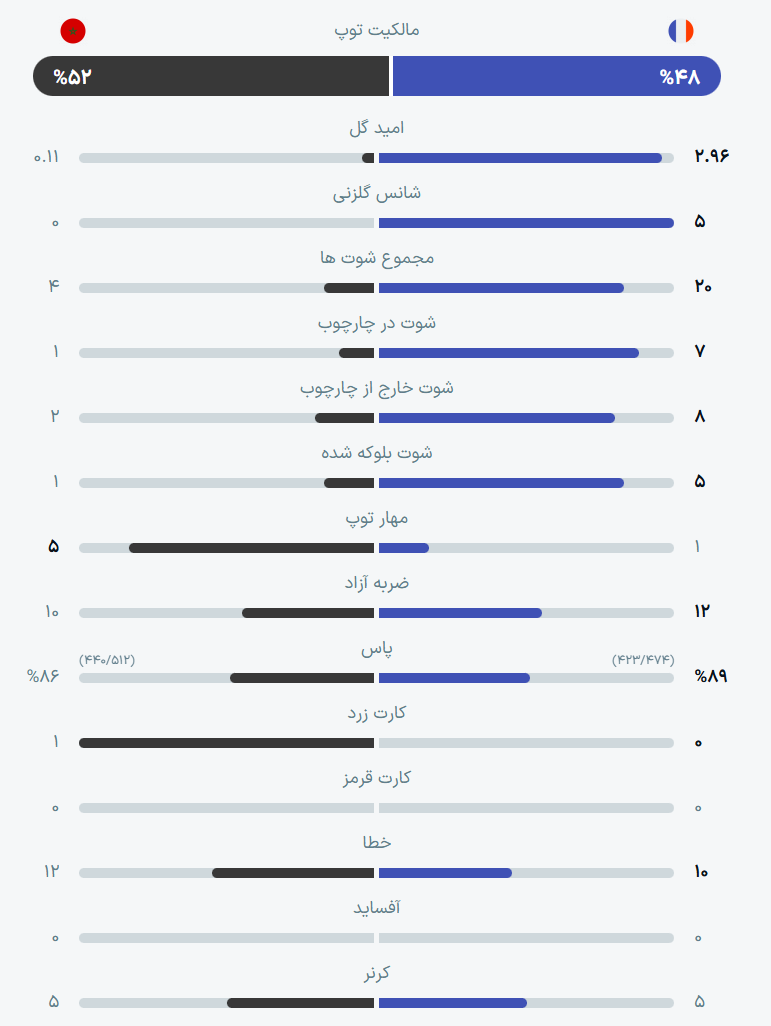771x1026 pixels.
Task: Click the Morocco flag icon
Action: pos(73,31)
